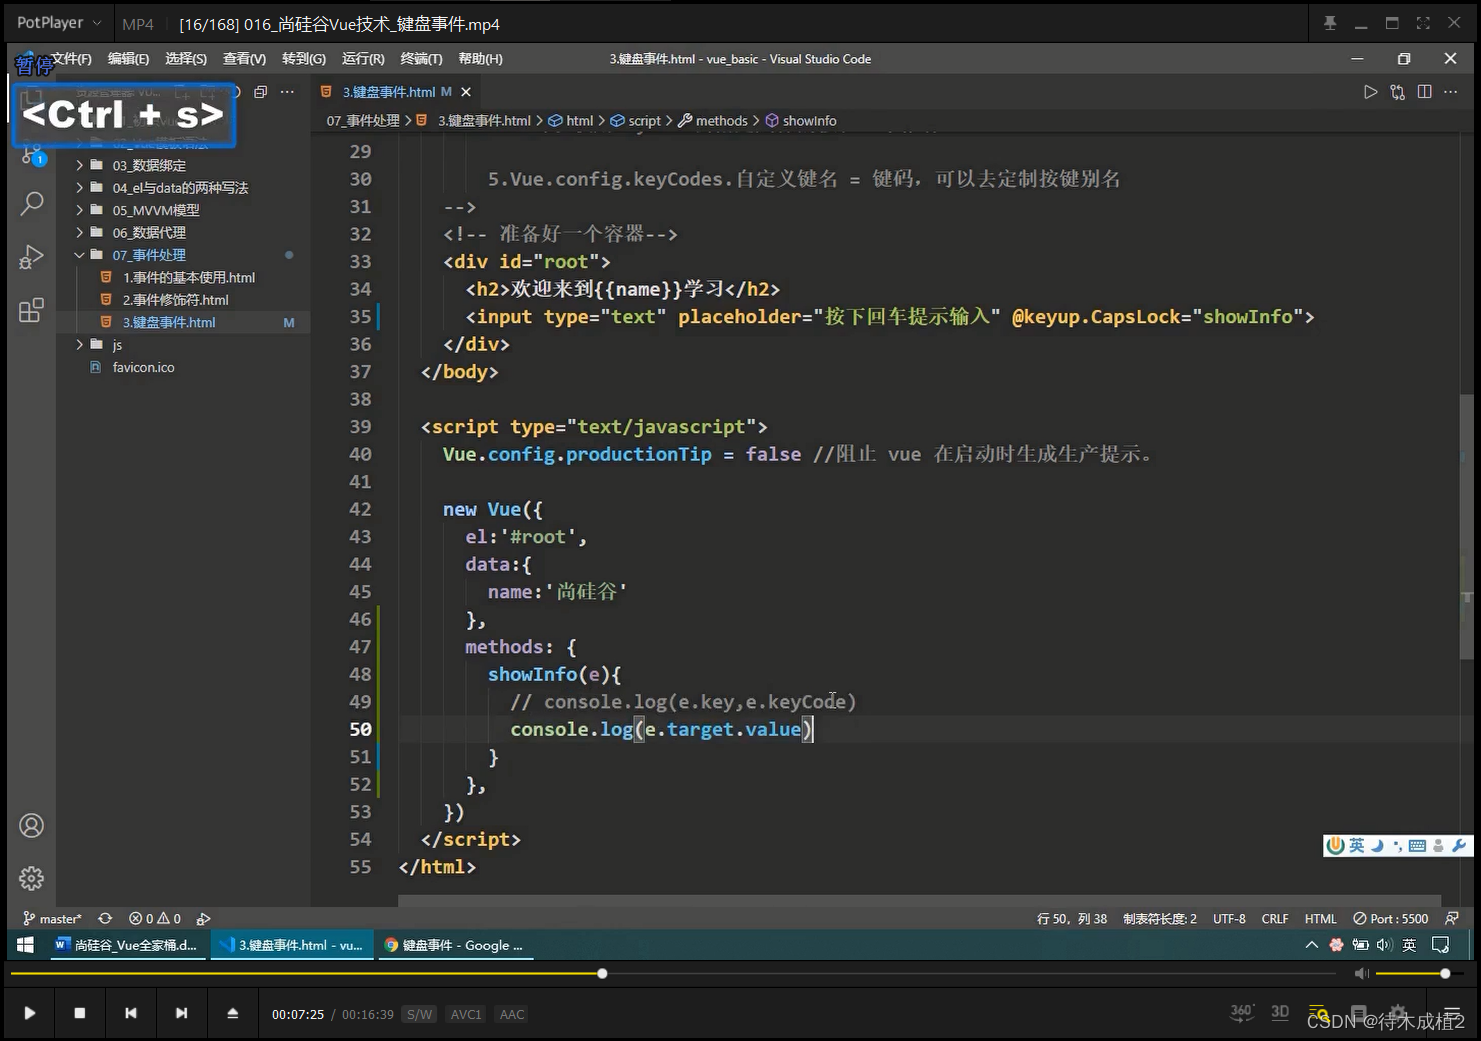Switch to Google Chrome 键盘事件 taskbar item
This screenshot has width=1481, height=1041.
(x=456, y=945)
